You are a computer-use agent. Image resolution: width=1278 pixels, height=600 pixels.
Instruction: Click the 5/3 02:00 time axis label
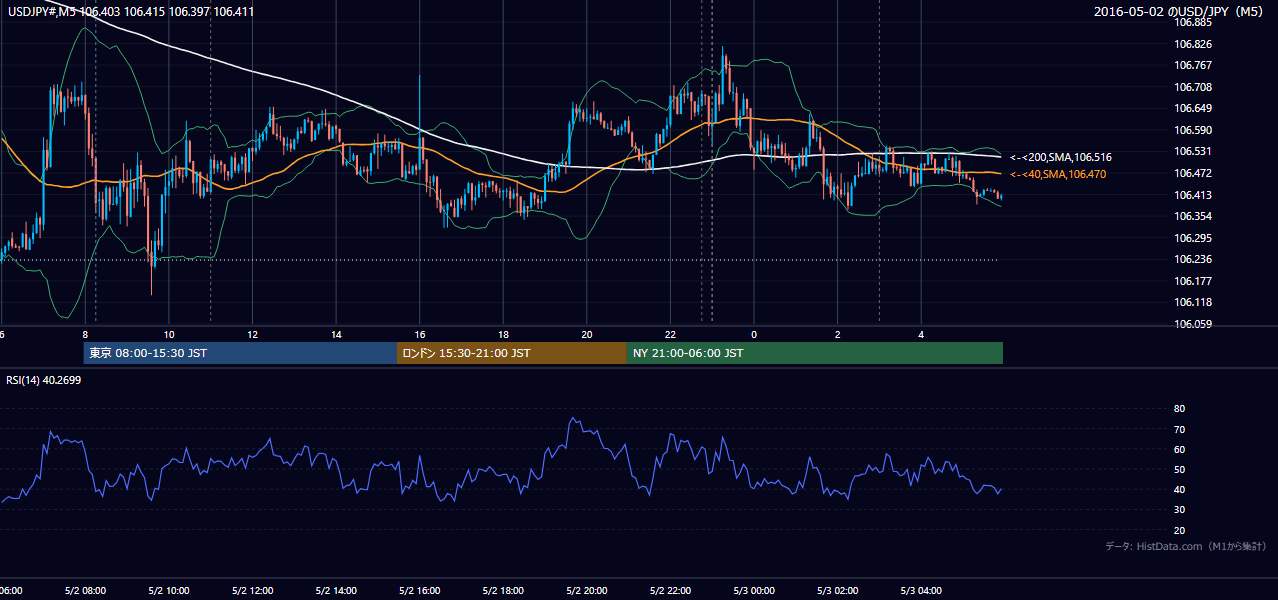[x=838, y=591]
